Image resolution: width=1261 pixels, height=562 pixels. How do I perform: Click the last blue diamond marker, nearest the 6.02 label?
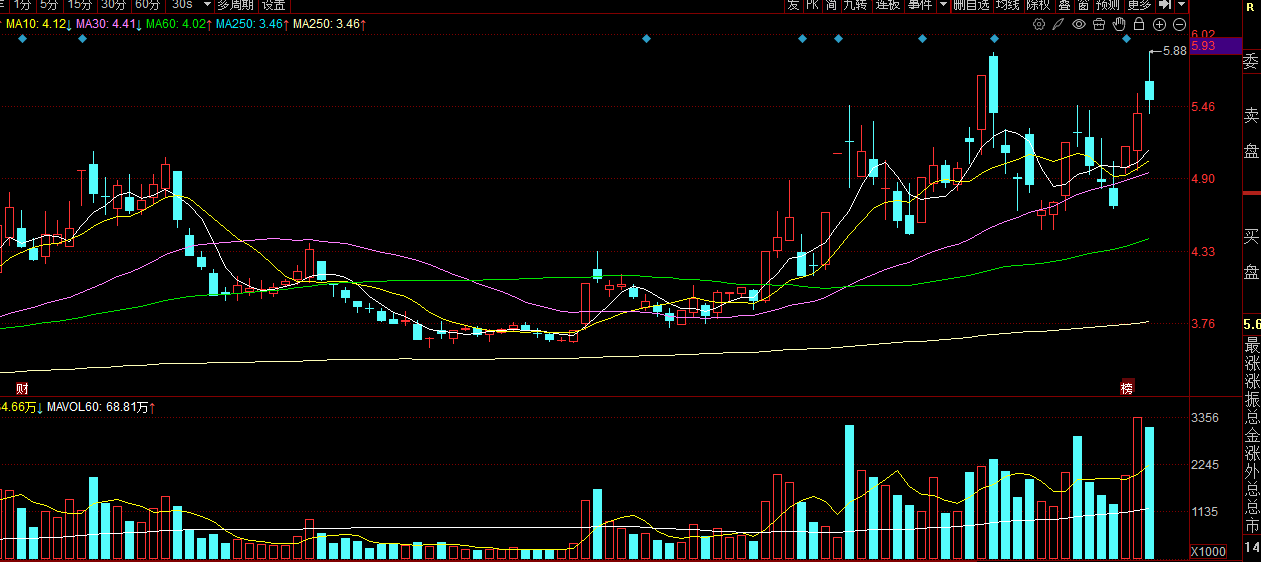click(1127, 39)
